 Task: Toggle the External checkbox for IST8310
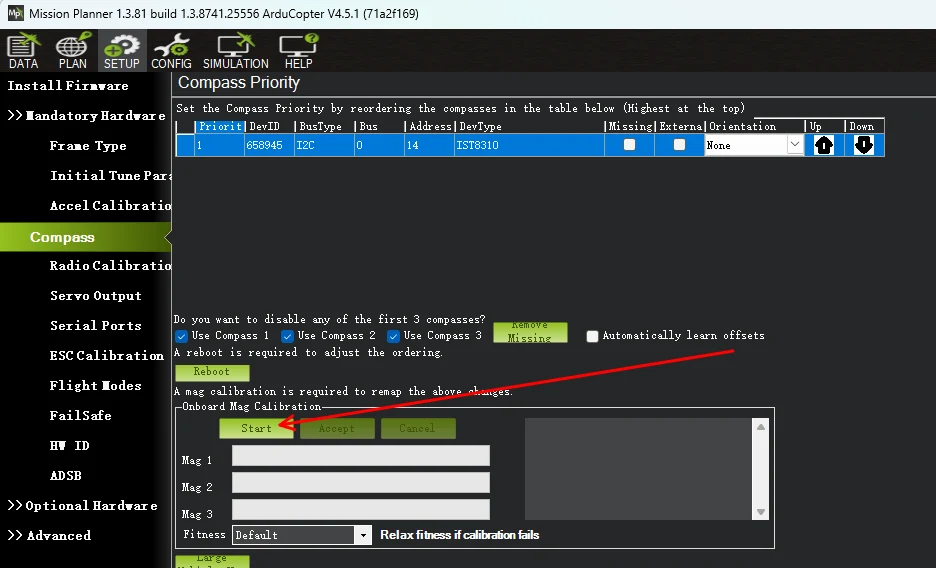(679, 144)
